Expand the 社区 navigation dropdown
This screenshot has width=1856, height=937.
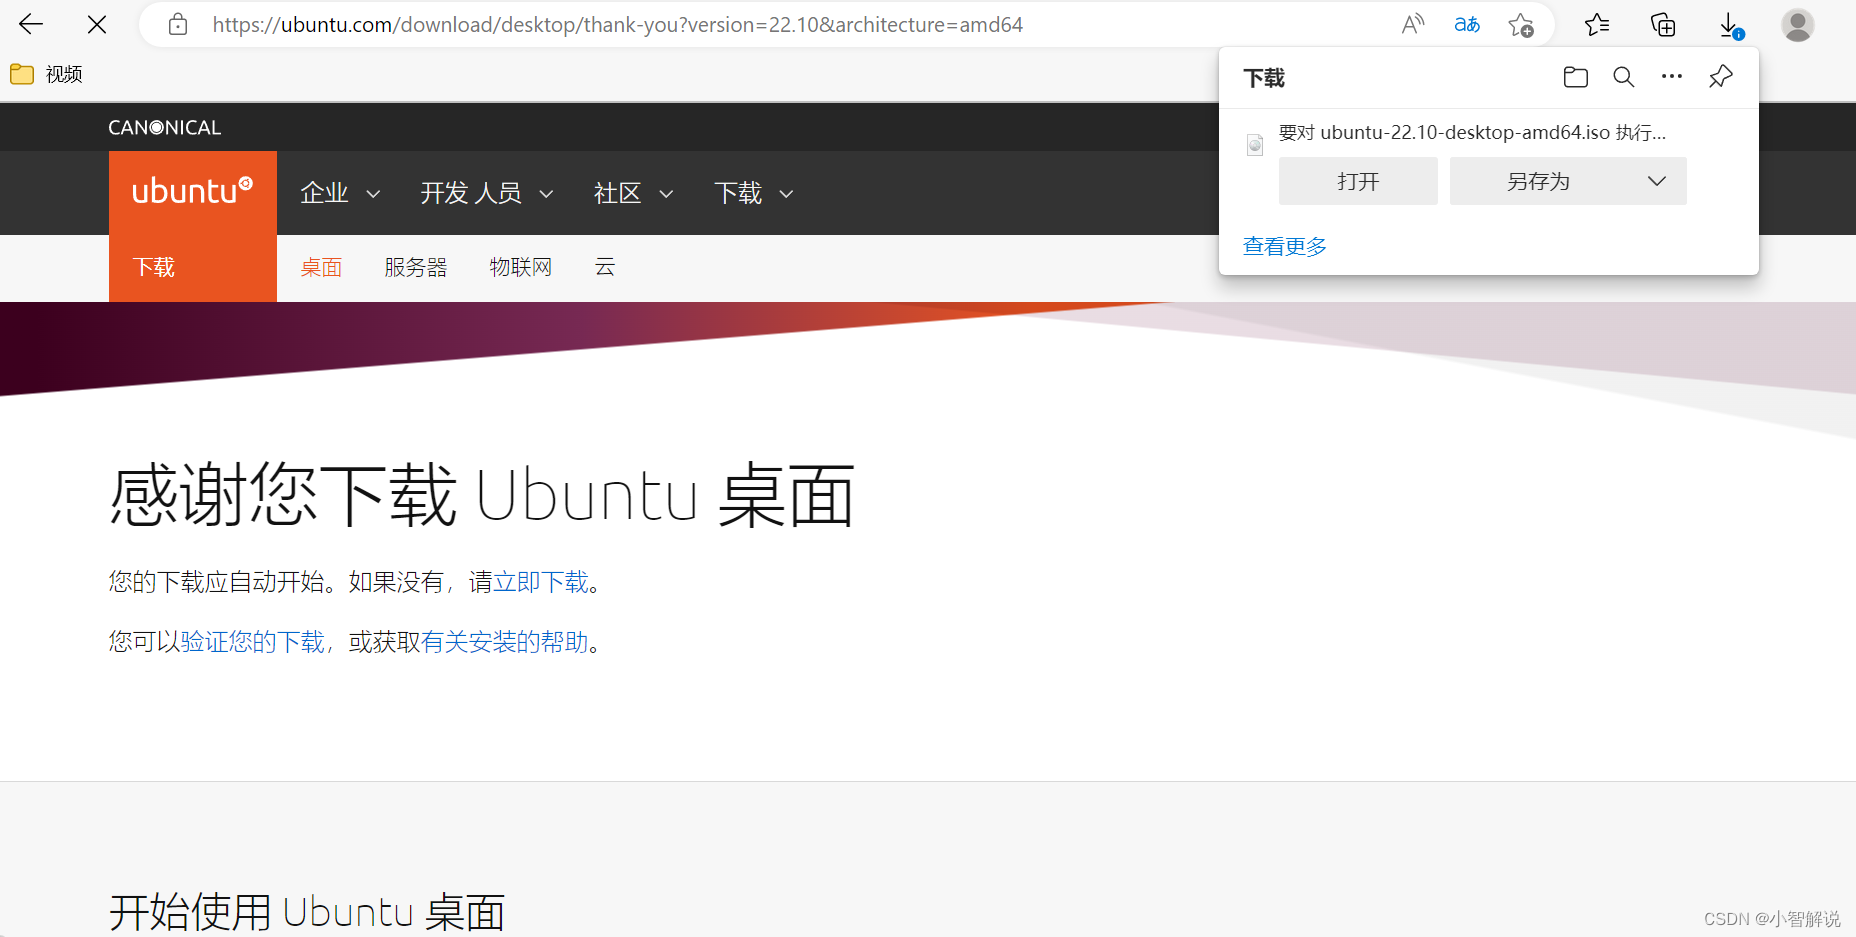[632, 193]
